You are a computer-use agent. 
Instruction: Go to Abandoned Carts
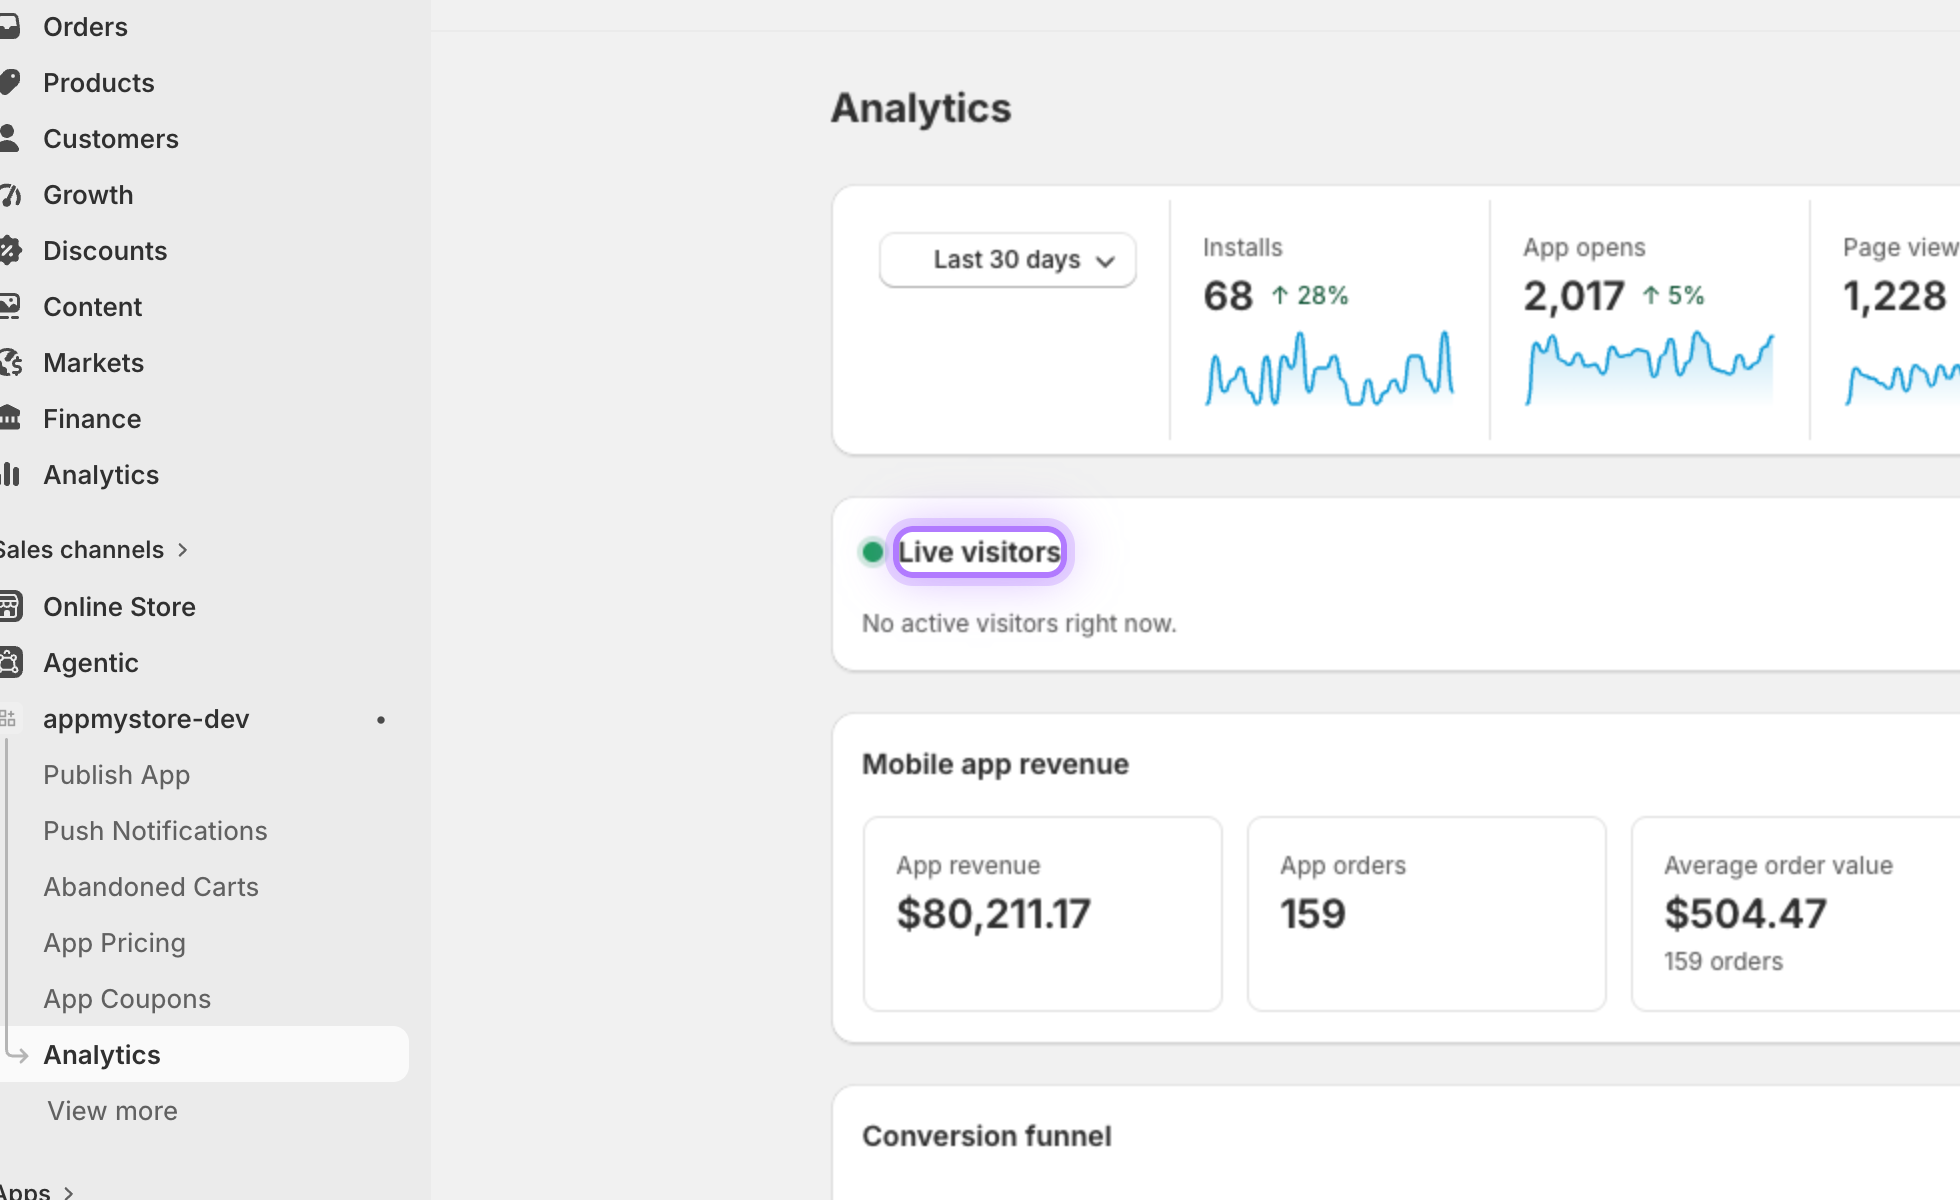151,887
